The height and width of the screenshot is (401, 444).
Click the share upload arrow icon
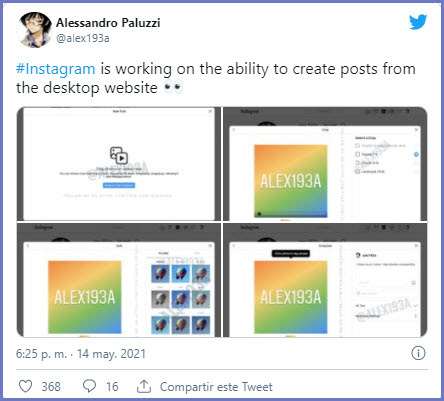(x=144, y=386)
